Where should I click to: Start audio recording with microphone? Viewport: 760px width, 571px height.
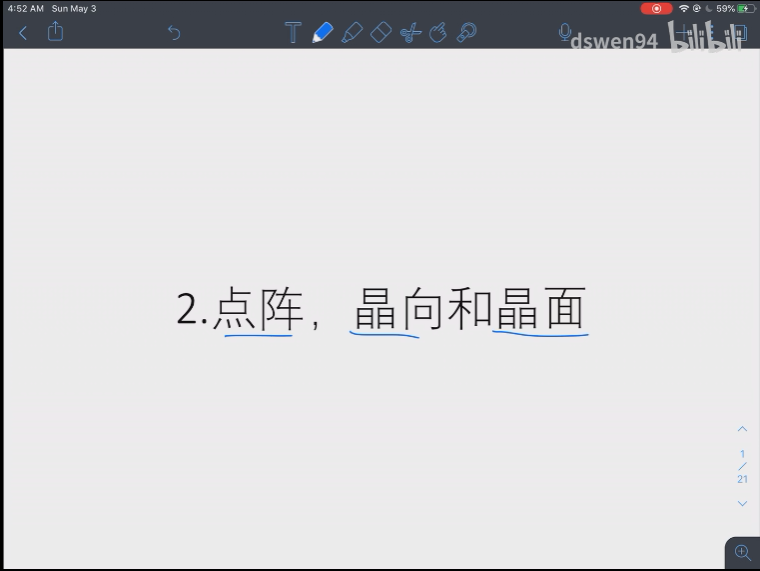pos(564,32)
